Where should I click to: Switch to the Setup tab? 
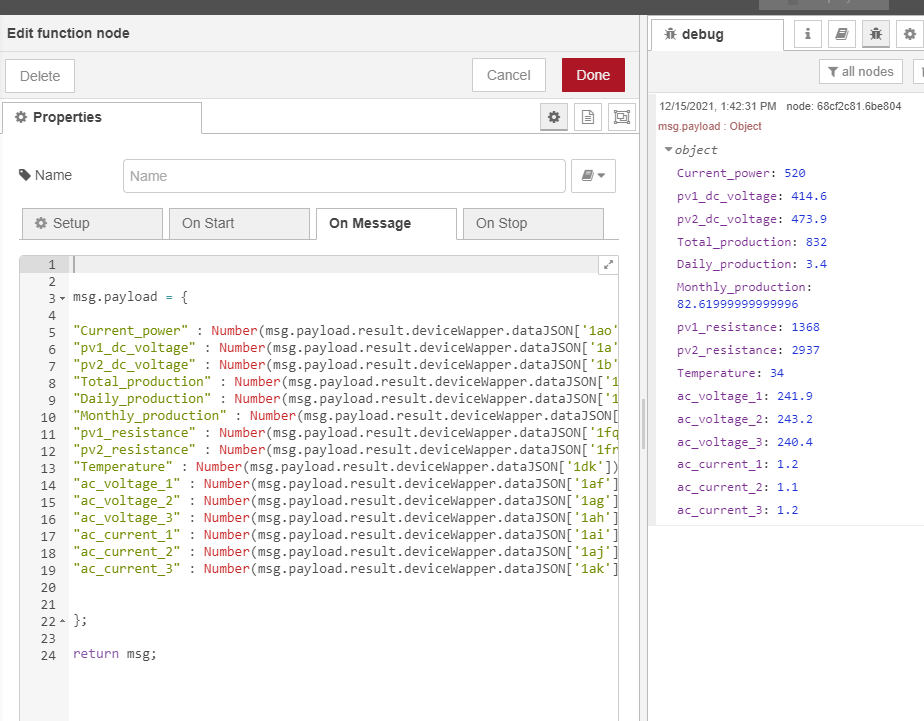pos(92,223)
